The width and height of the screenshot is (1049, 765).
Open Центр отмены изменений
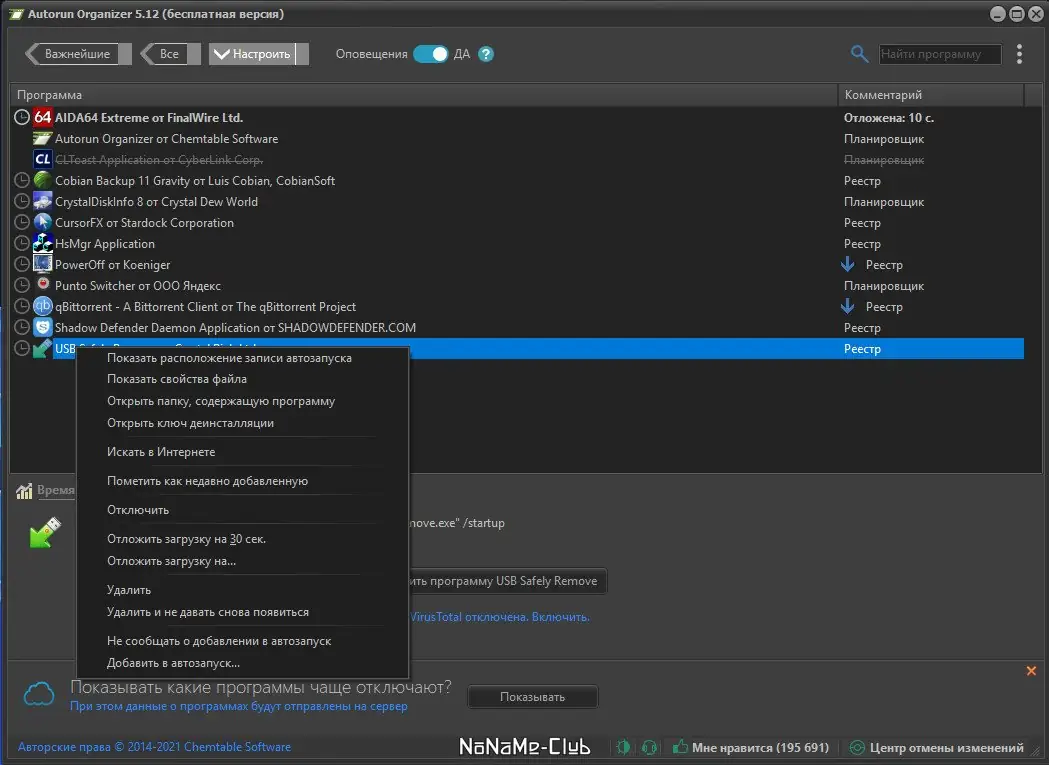click(937, 748)
